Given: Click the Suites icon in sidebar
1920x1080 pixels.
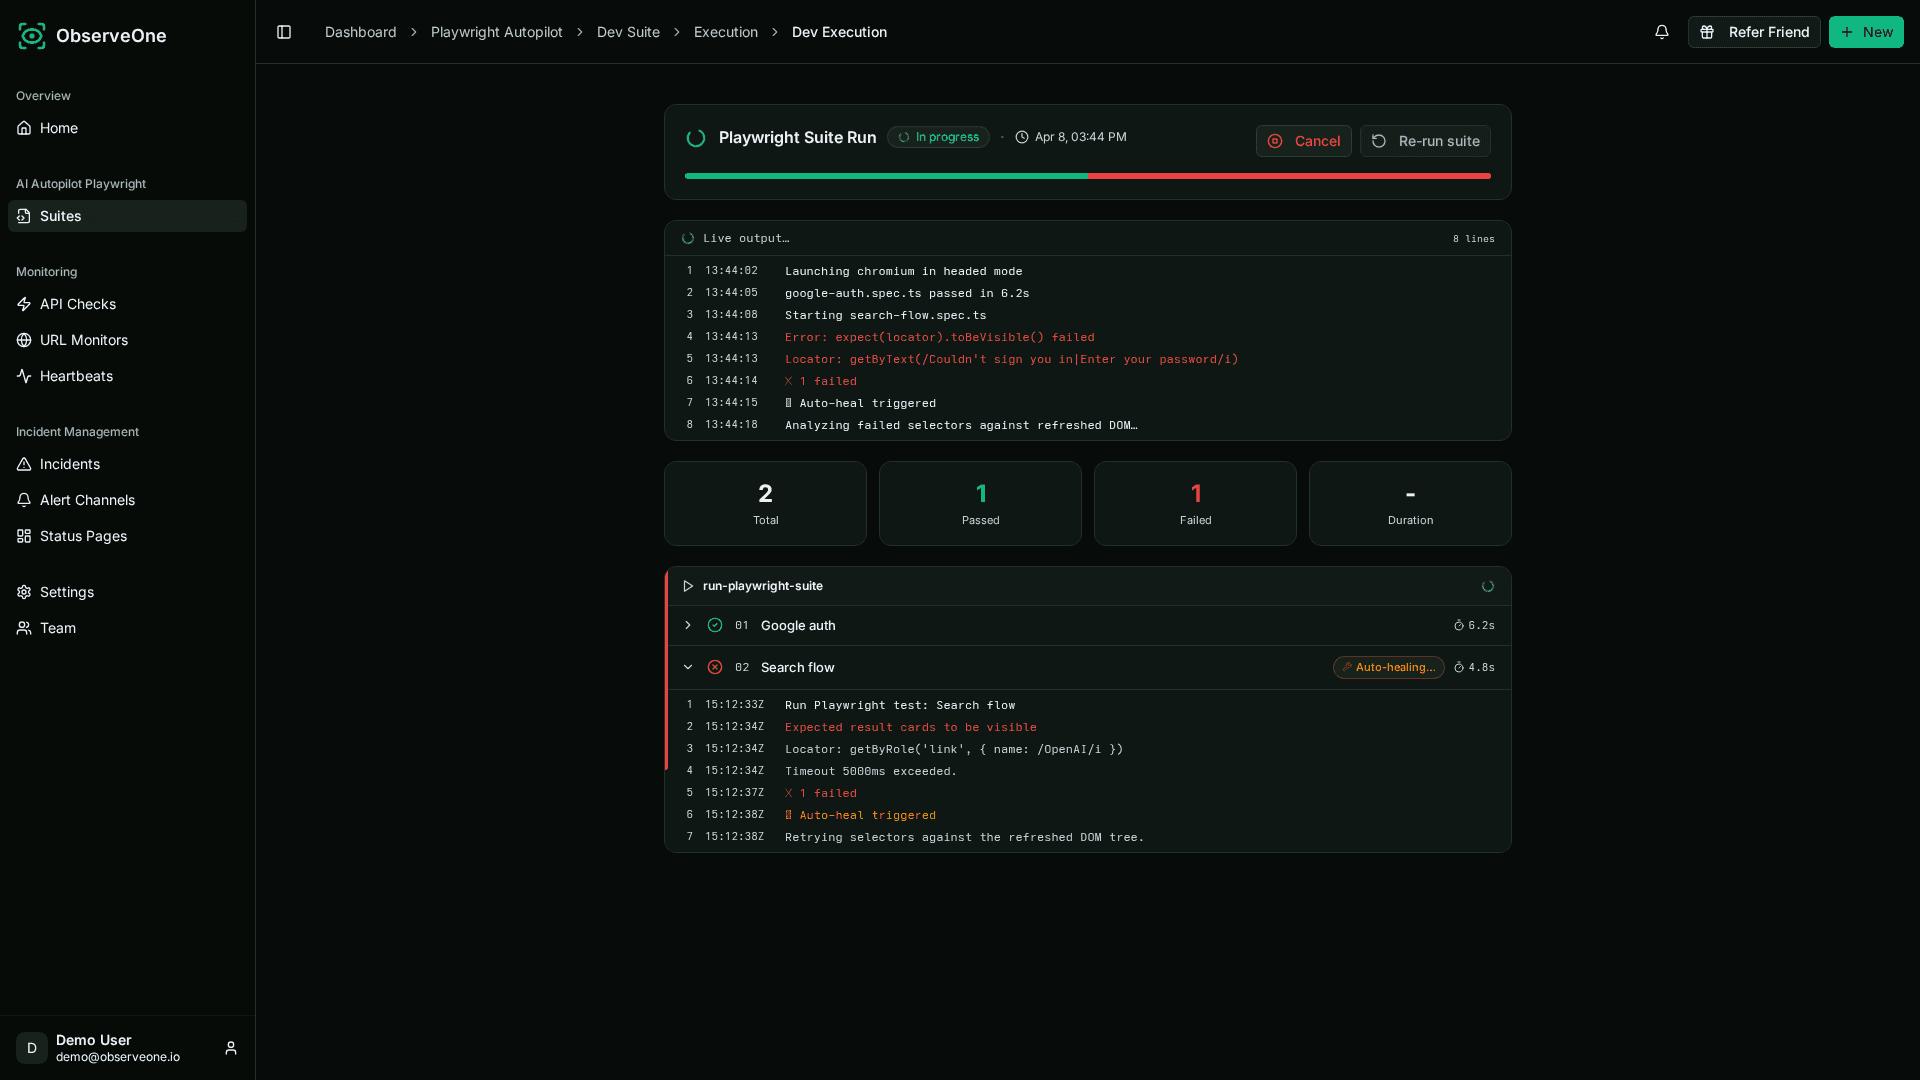Looking at the screenshot, I should [24, 216].
